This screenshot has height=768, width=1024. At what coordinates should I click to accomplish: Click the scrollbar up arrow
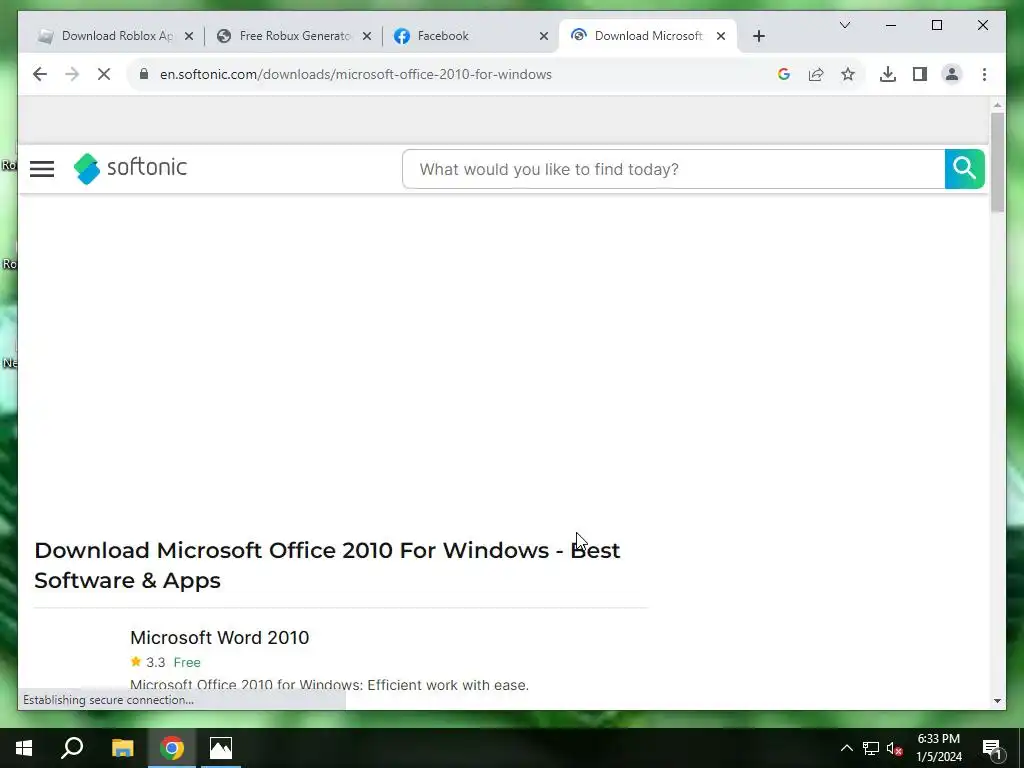point(997,105)
